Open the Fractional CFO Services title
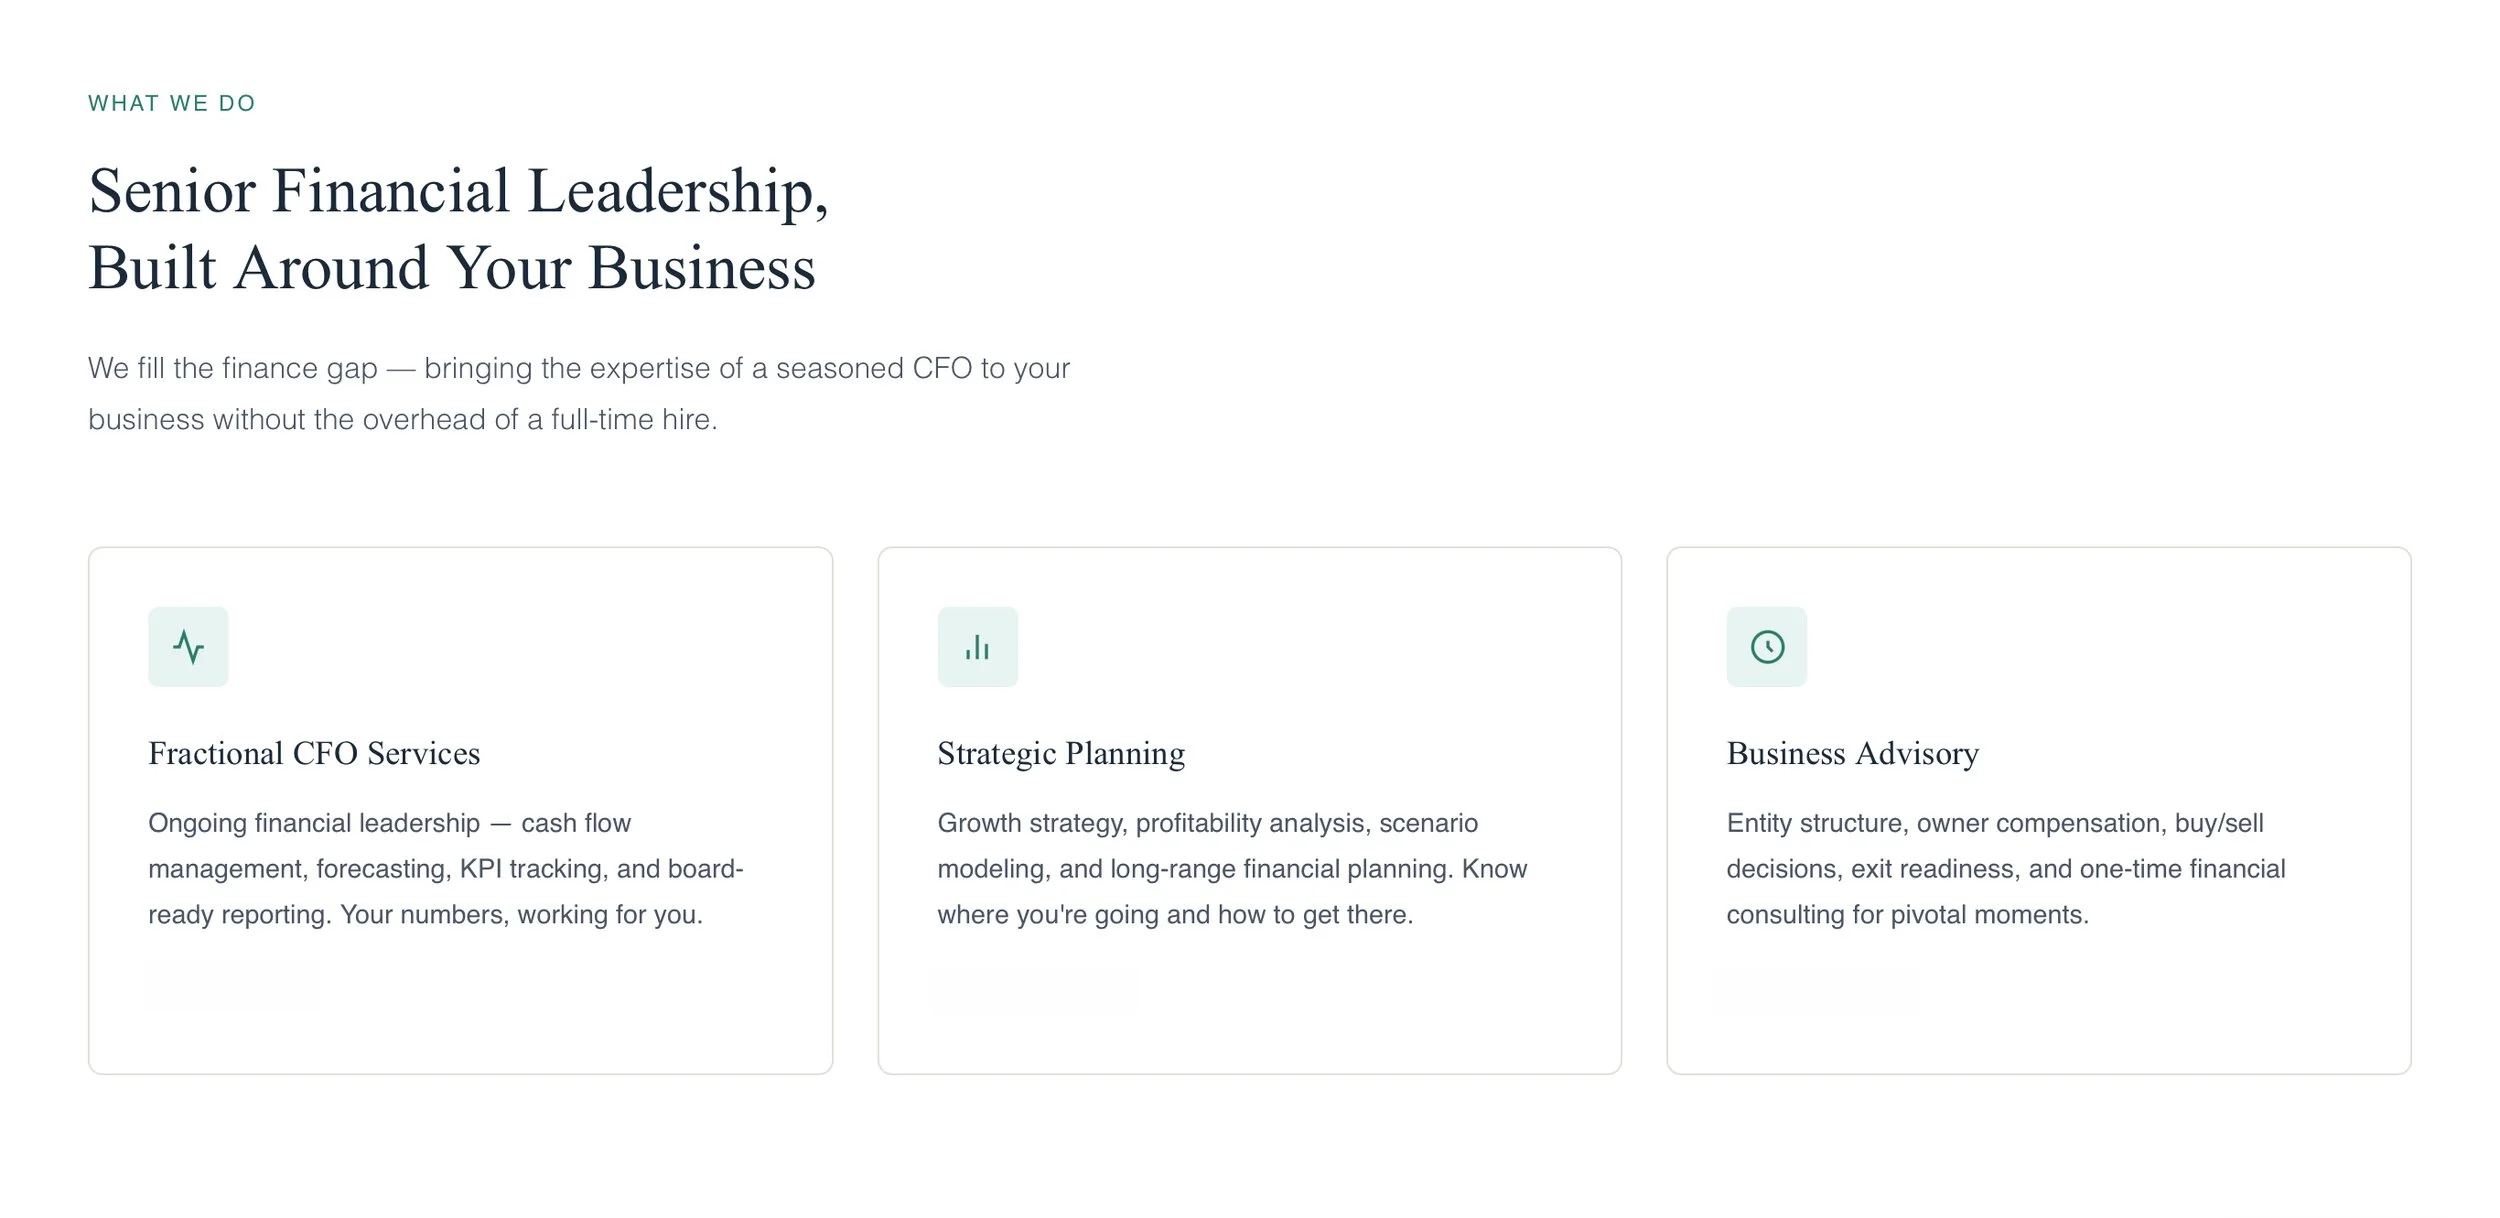Image resolution: width=2500 pixels, height=1218 pixels. pos(314,753)
